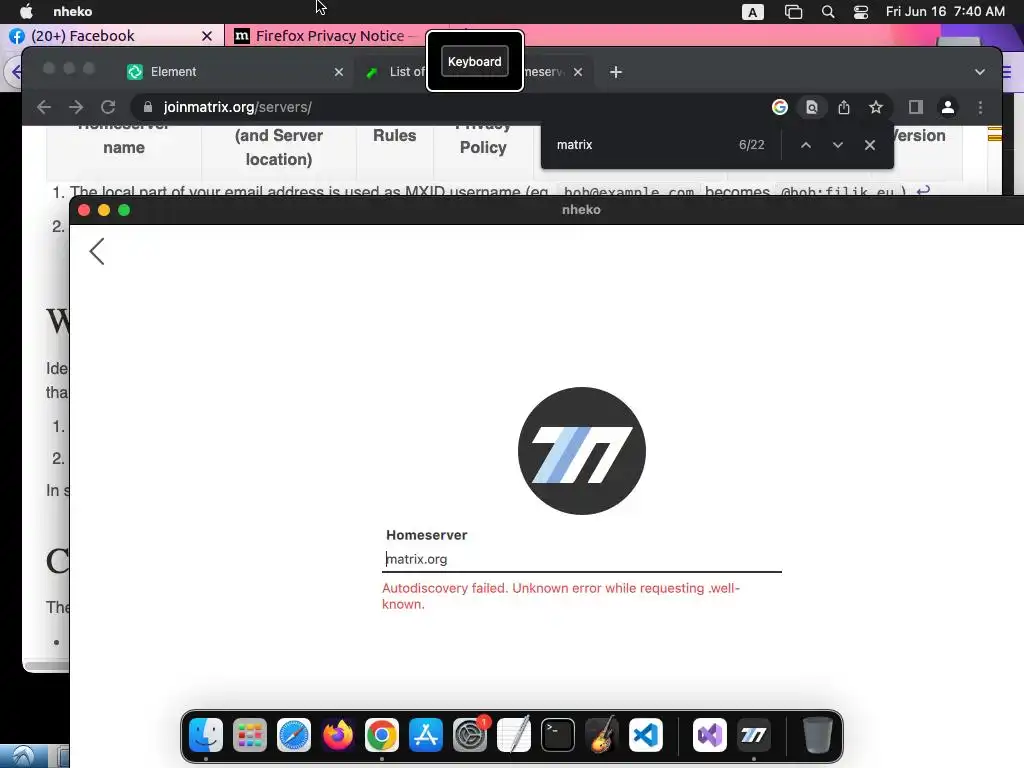Open TextEdit from the dock

[514, 735]
